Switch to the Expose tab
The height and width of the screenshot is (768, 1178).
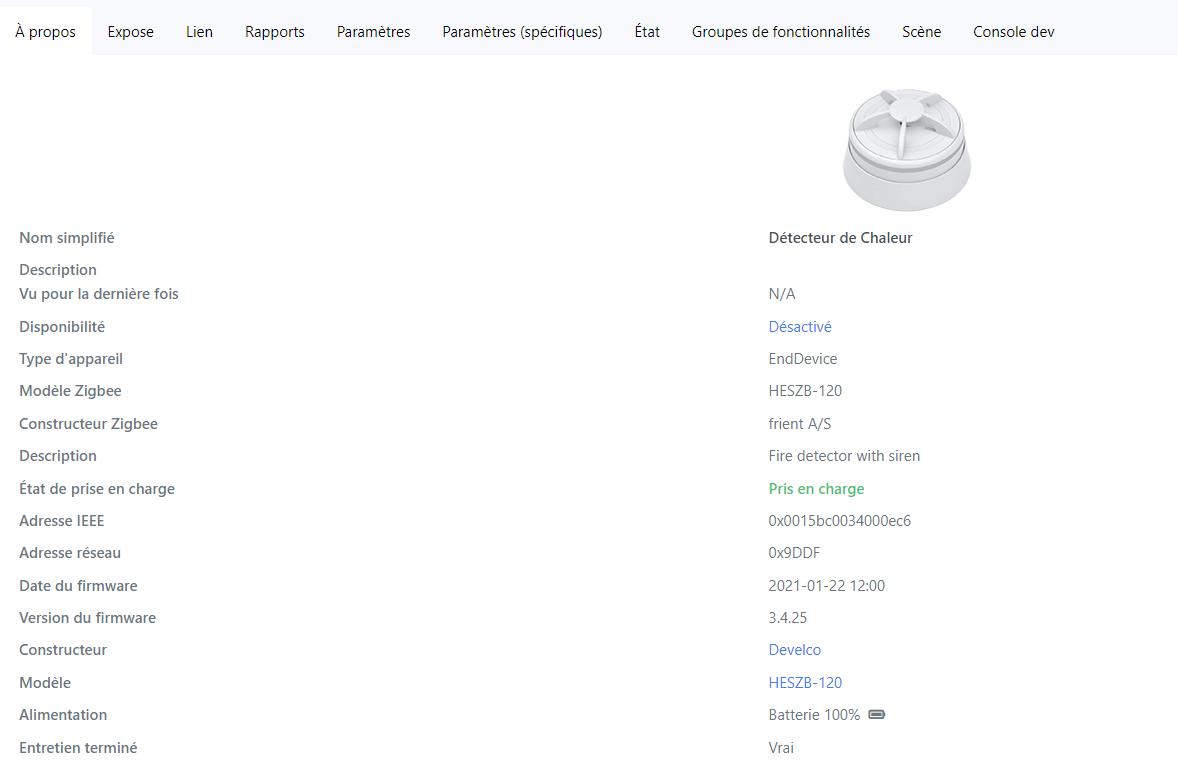click(x=131, y=32)
